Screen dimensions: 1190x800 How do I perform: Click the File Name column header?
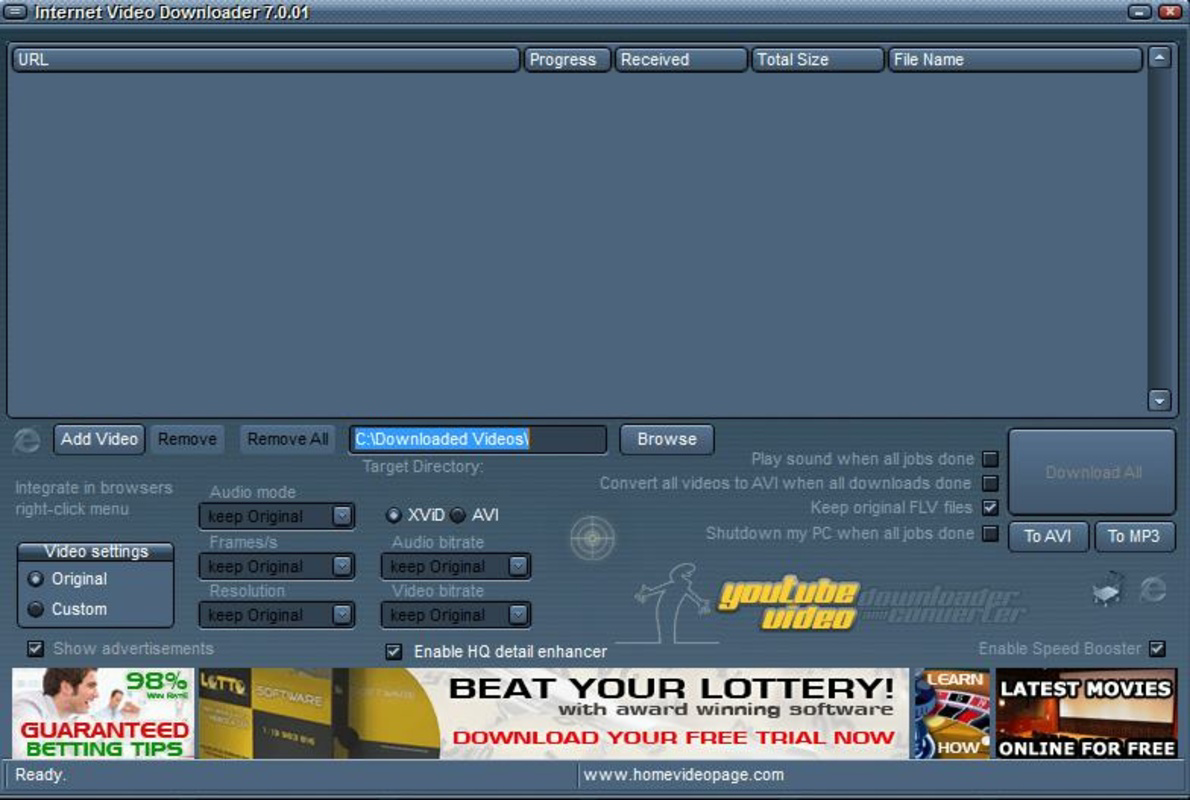tap(1015, 60)
